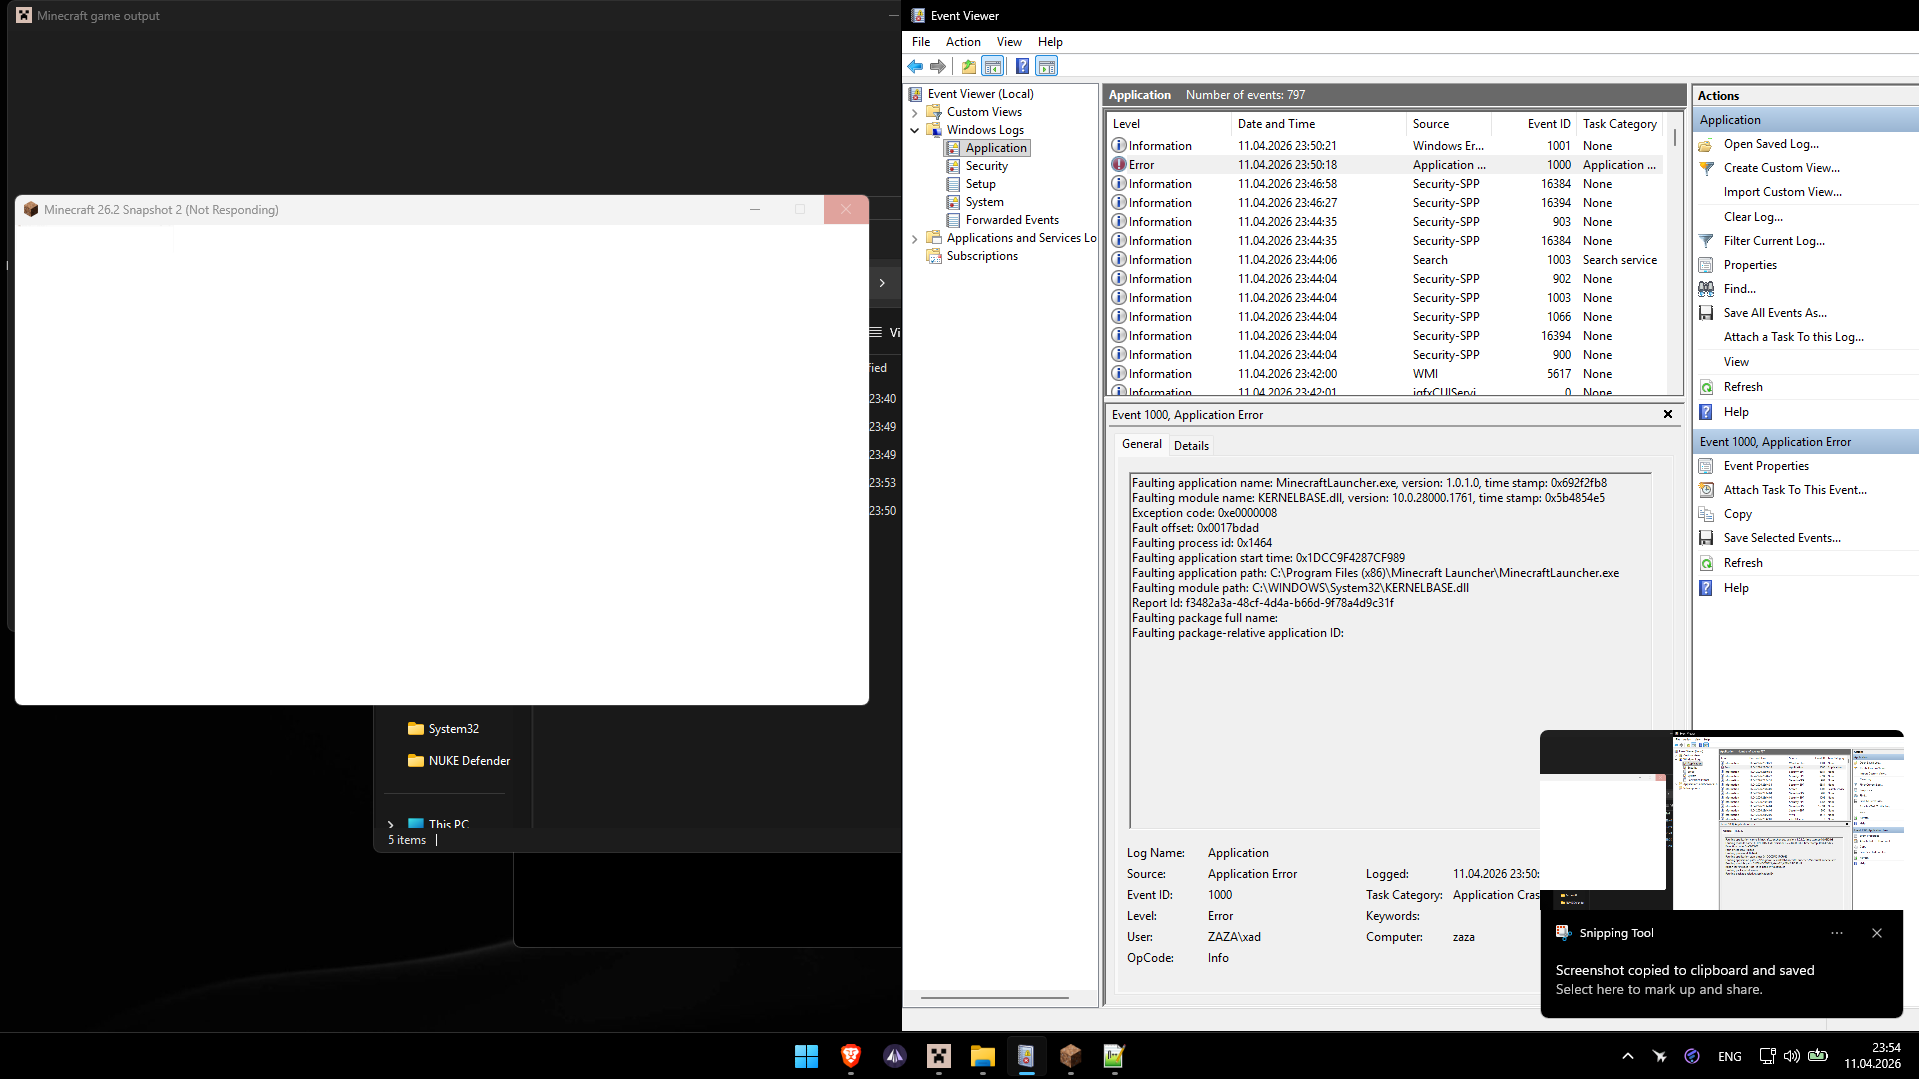This screenshot has width=1919, height=1079.
Task: Click the blue Help toolbar icon
Action: (x=1022, y=66)
